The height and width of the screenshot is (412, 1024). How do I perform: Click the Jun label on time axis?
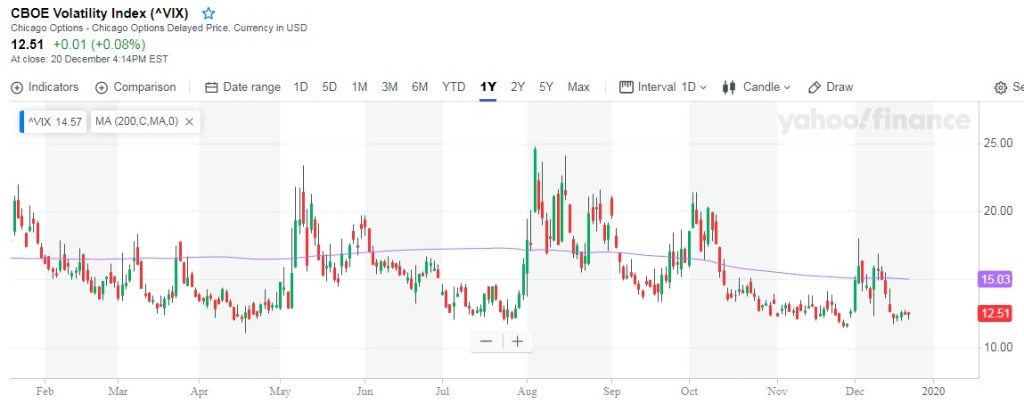click(x=364, y=392)
